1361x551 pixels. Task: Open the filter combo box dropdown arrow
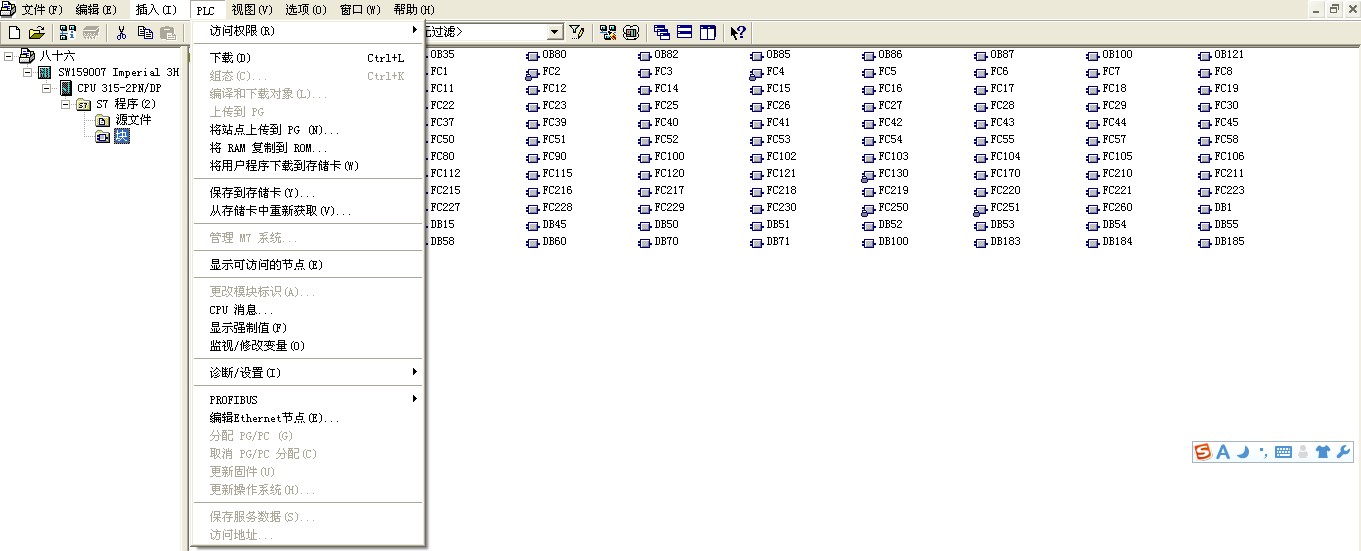(x=555, y=32)
